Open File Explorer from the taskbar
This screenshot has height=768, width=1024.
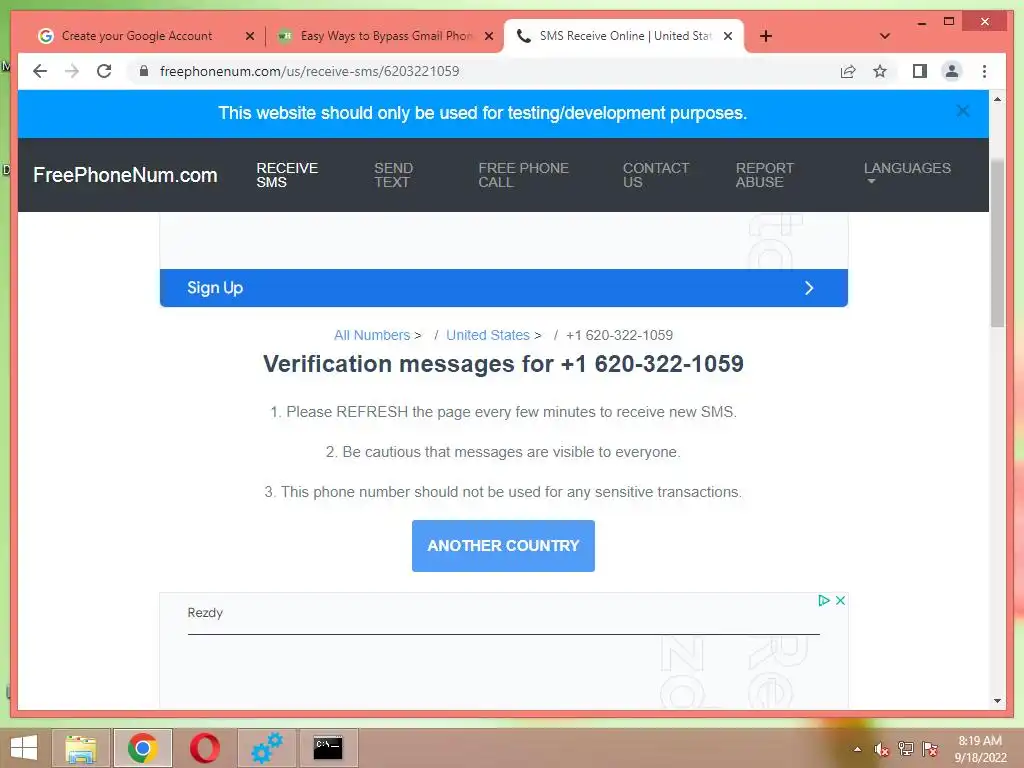(81, 748)
